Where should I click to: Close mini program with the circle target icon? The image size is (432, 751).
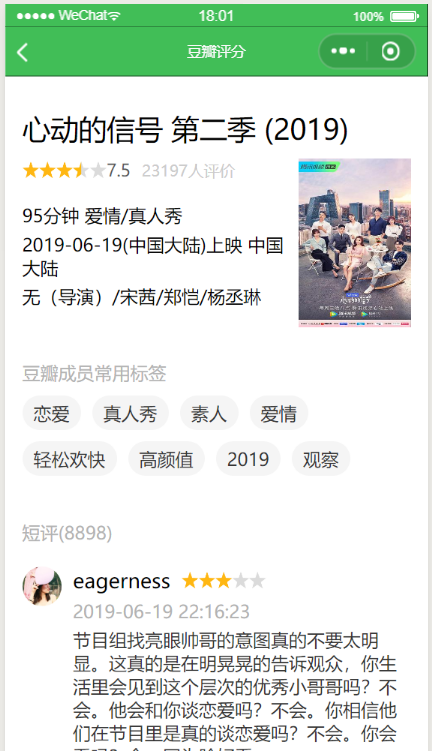point(390,51)
